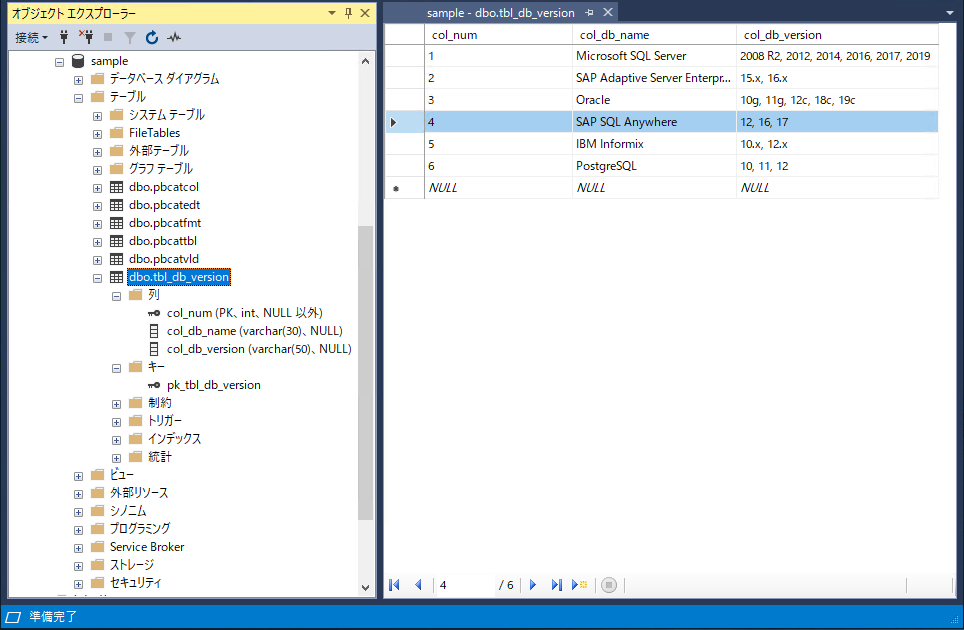Go to first row in grid navigator
This screenshot has height=630, width=964.
(395, 585)
